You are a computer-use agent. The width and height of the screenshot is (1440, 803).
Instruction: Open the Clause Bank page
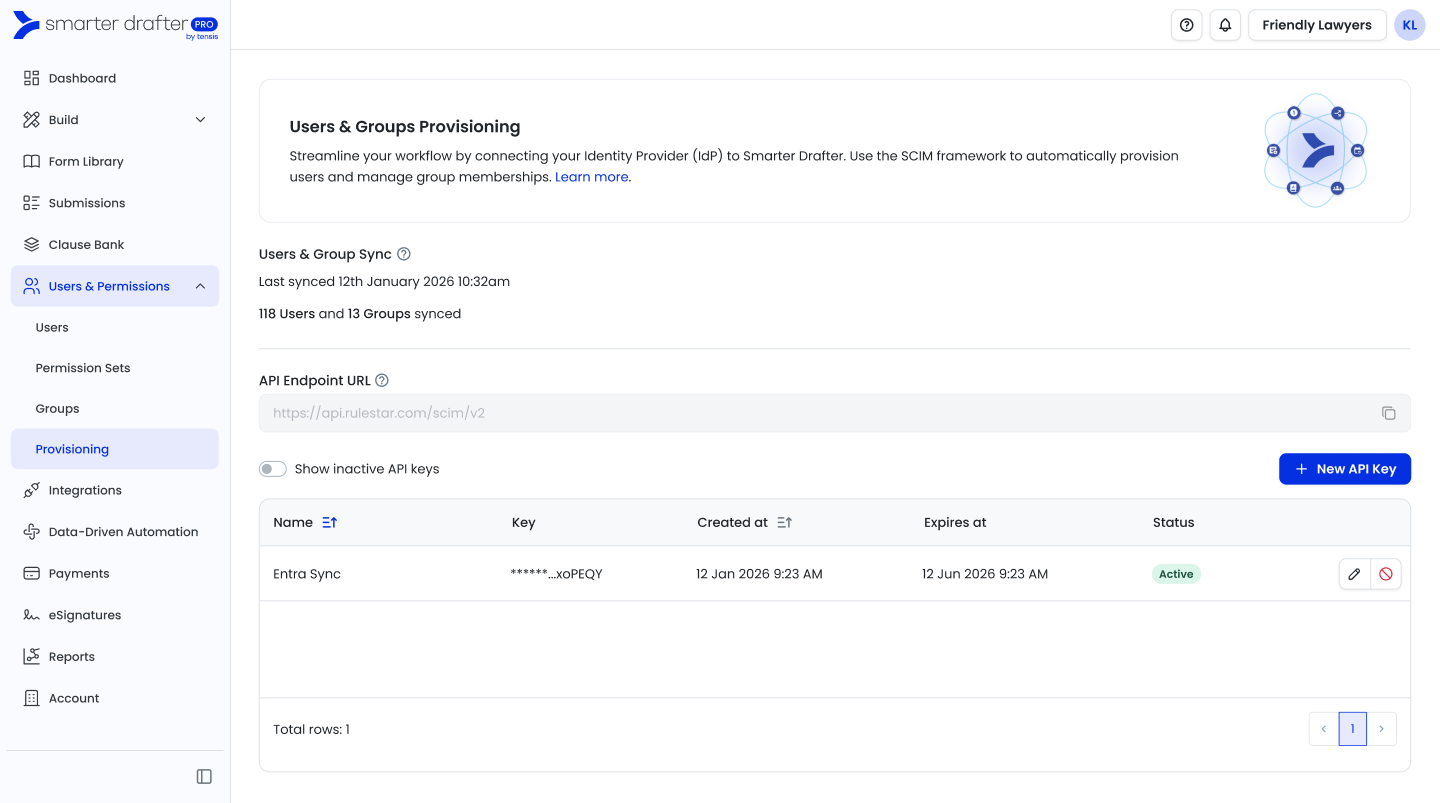pyautogui.click(x=86, y=245)
